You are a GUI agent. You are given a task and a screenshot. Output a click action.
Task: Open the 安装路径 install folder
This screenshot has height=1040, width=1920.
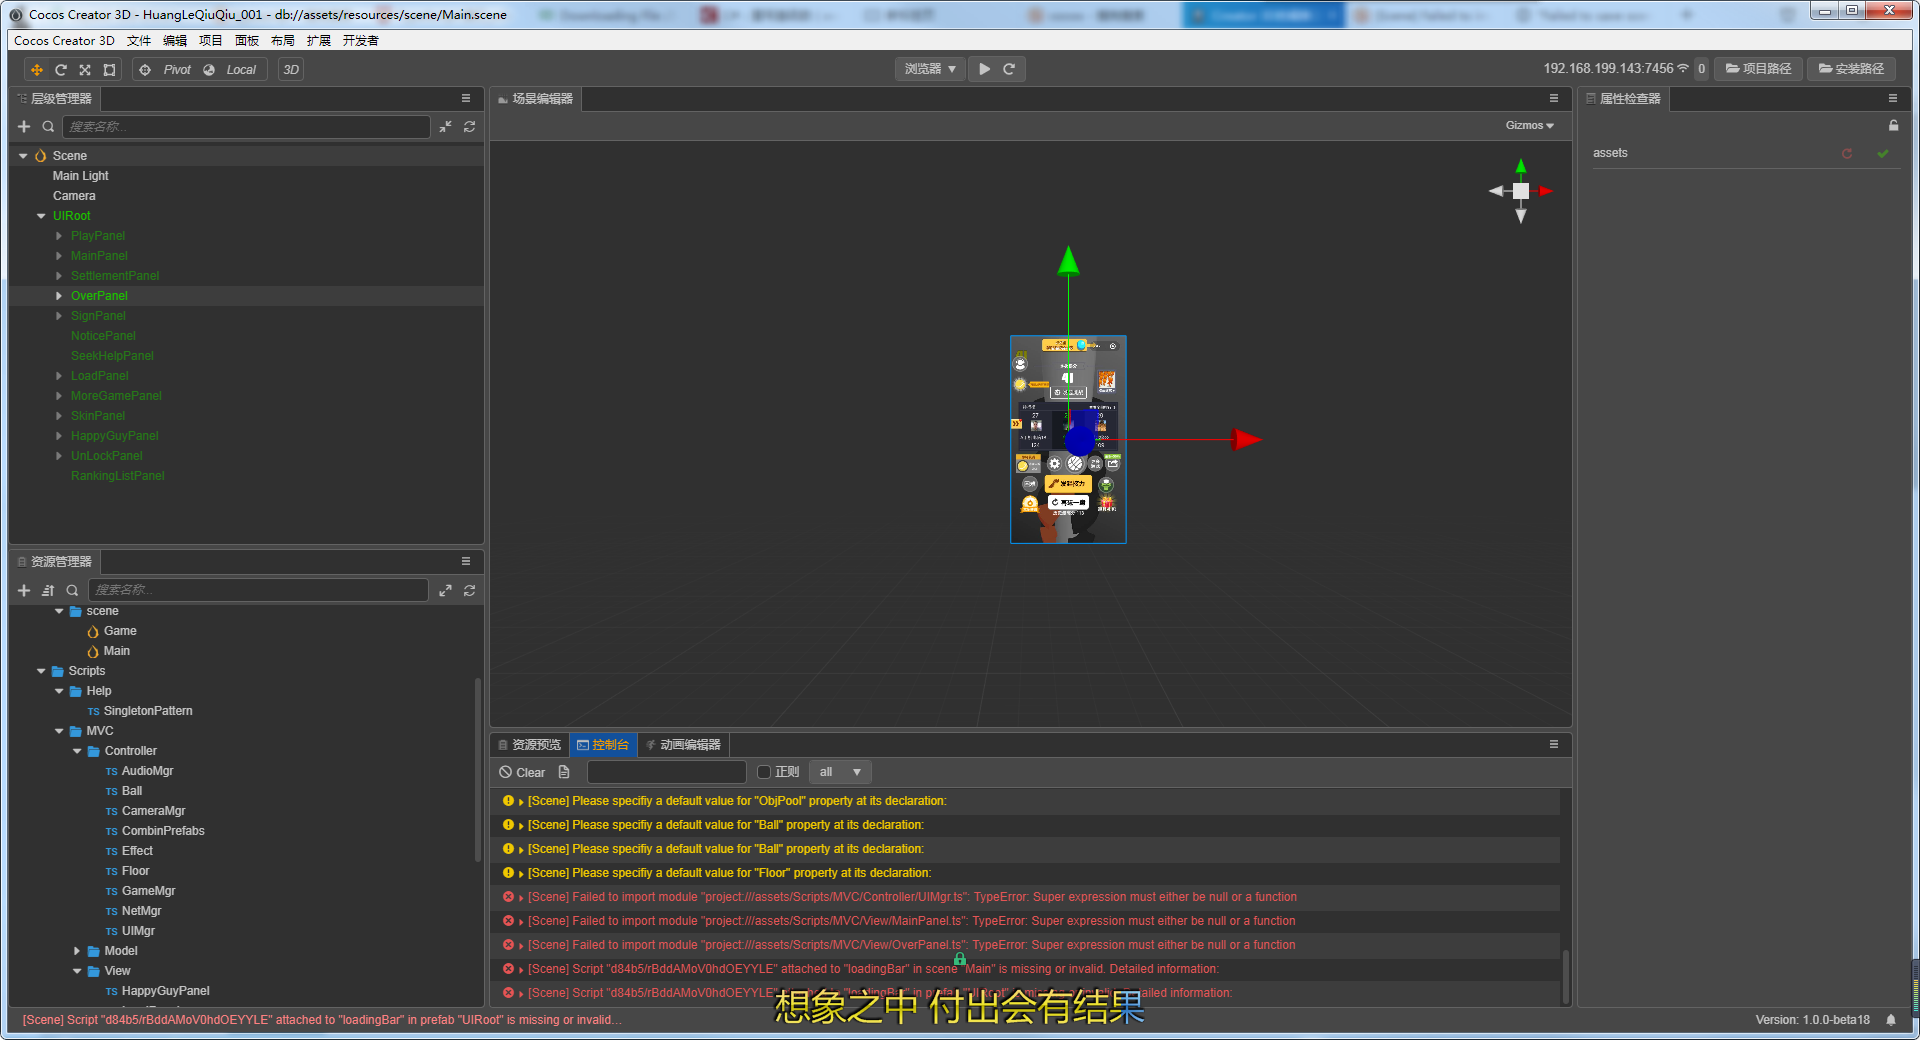(x=1851, y=69)
